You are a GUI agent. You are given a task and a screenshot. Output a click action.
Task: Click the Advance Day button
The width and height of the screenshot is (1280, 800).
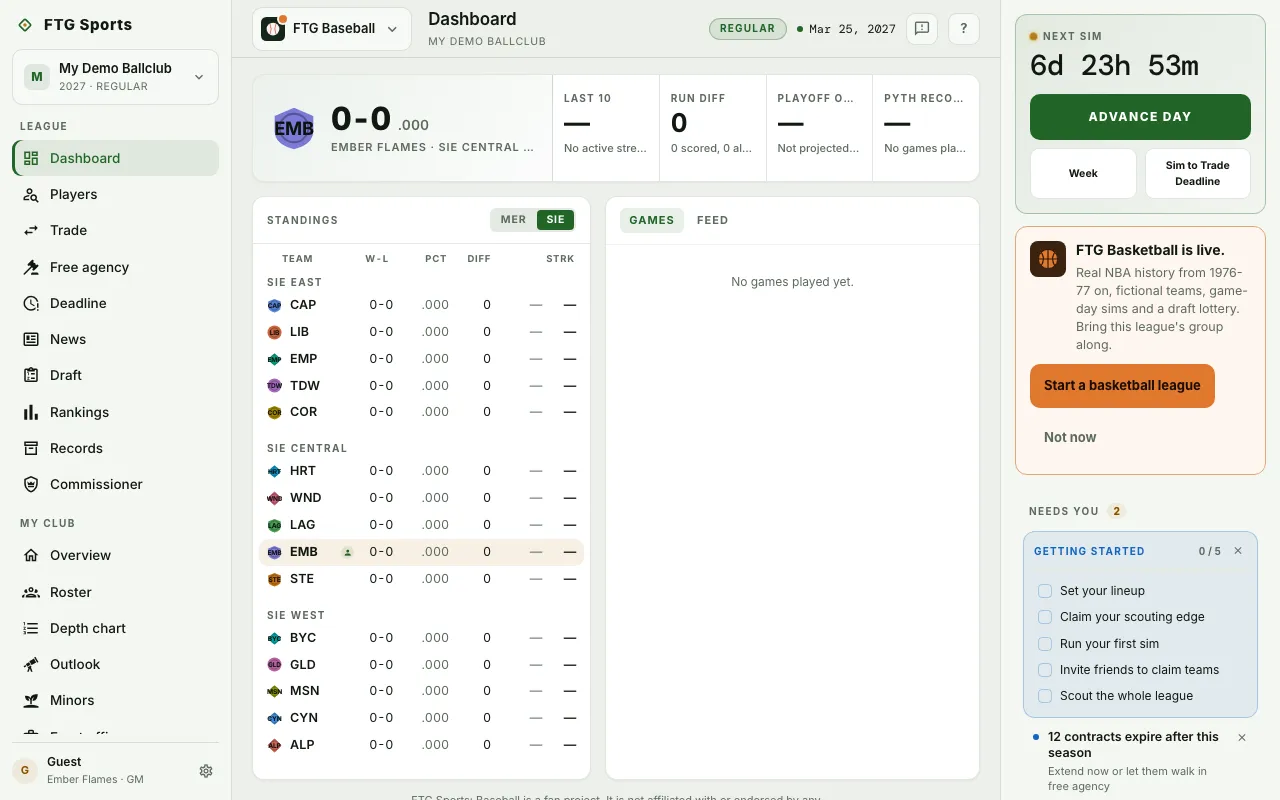pos(1140,117)
